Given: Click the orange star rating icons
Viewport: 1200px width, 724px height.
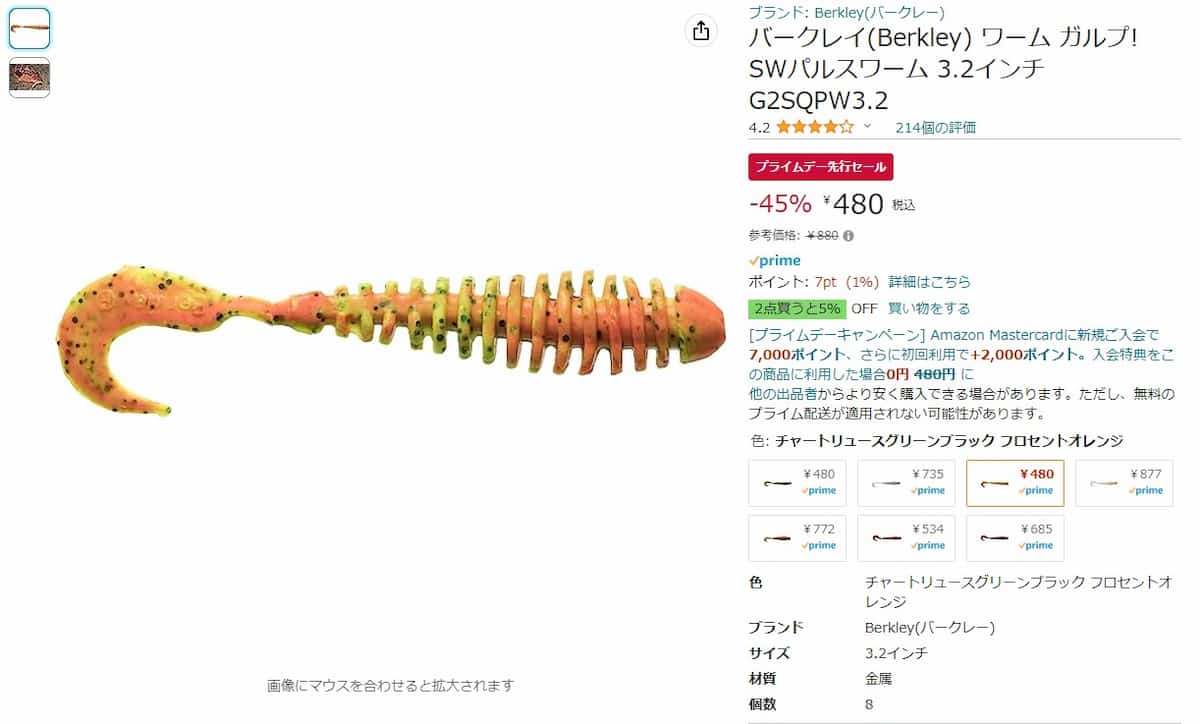Looking at the screenshot, I should coord(815,127).
